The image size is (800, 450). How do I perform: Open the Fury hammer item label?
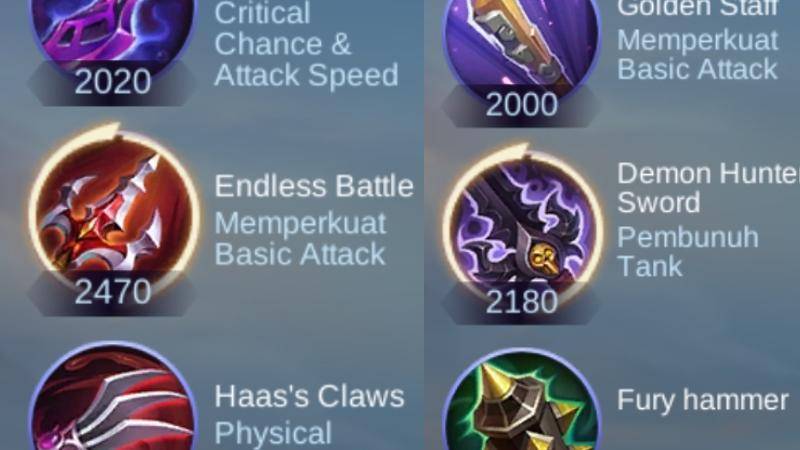[x=703, y=400]
